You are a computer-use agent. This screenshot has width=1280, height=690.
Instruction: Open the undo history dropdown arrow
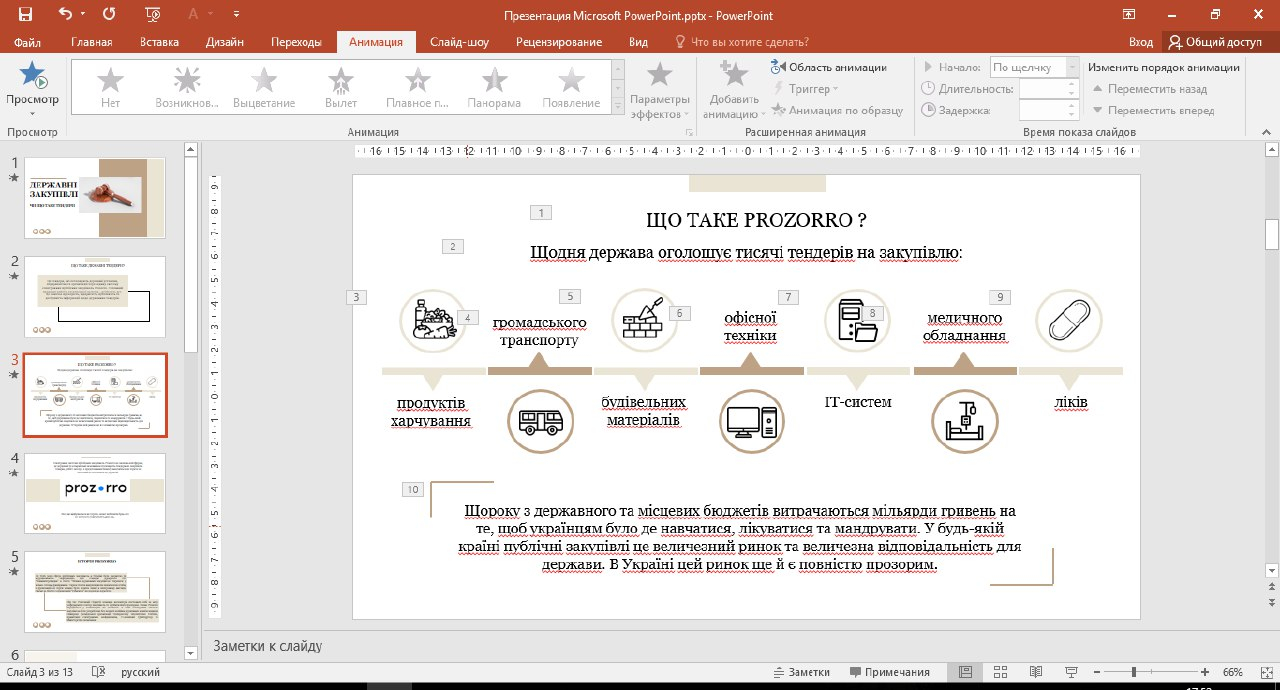click(83, 15)
